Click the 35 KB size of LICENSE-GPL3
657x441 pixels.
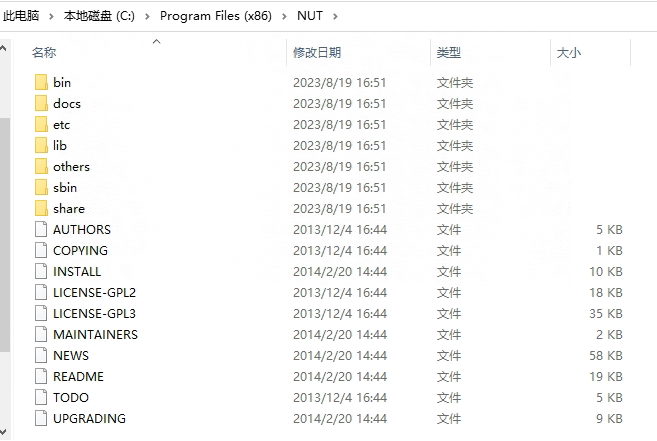(606, 314)
